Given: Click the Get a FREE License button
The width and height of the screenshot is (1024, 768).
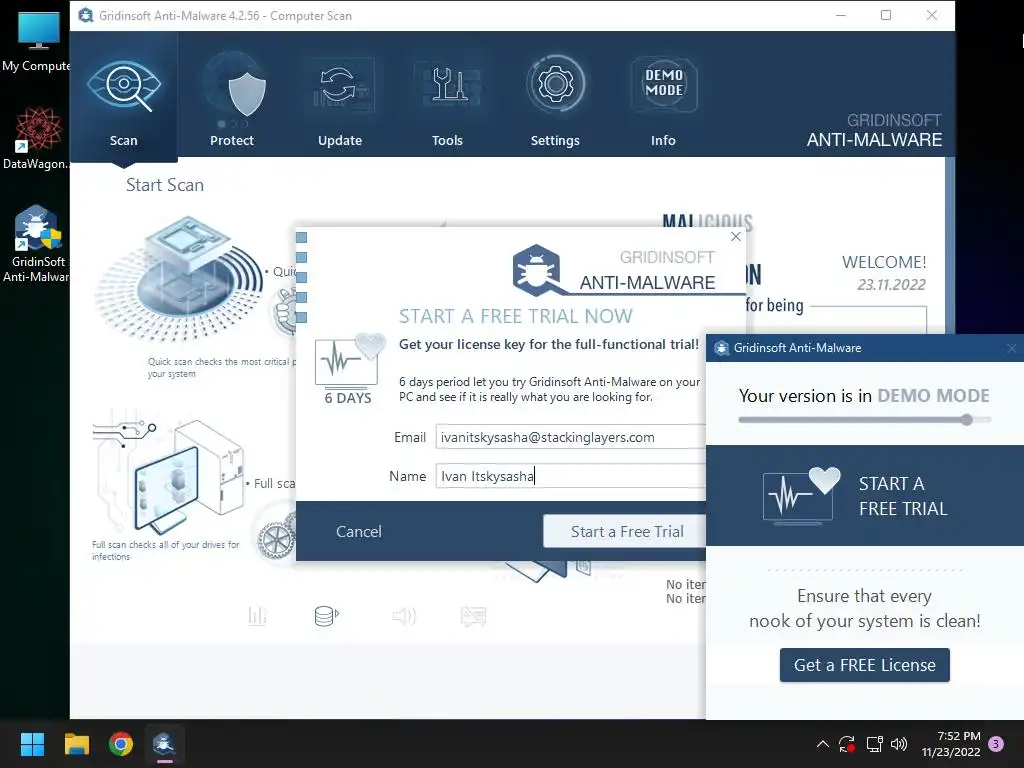Looking at the screenshot, I should (x=865, y=665).
